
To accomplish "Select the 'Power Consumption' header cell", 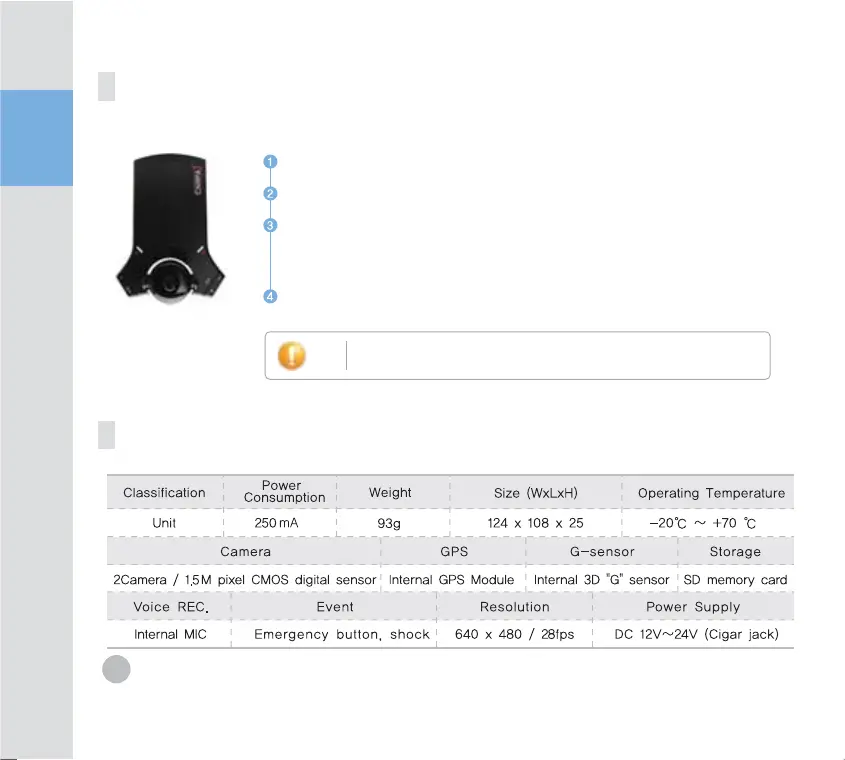I will [280, 493].
